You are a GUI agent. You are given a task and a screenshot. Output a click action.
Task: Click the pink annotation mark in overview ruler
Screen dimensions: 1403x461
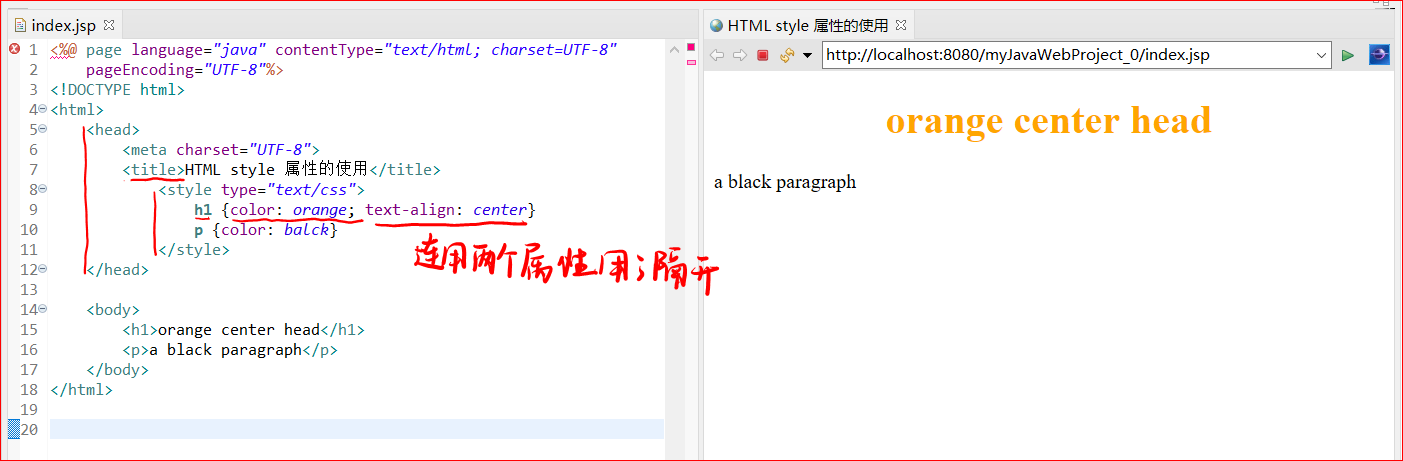(690, 62)
